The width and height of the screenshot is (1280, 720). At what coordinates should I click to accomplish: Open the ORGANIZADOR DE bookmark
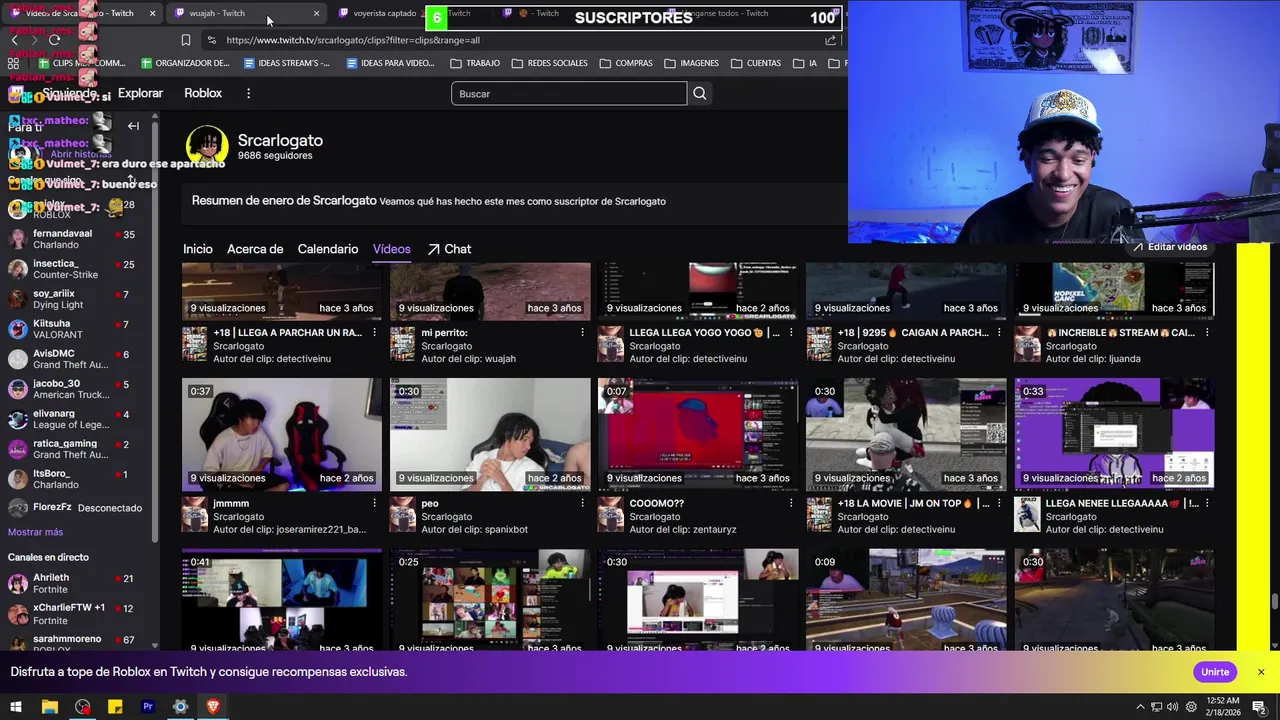(x=185, y=63)
